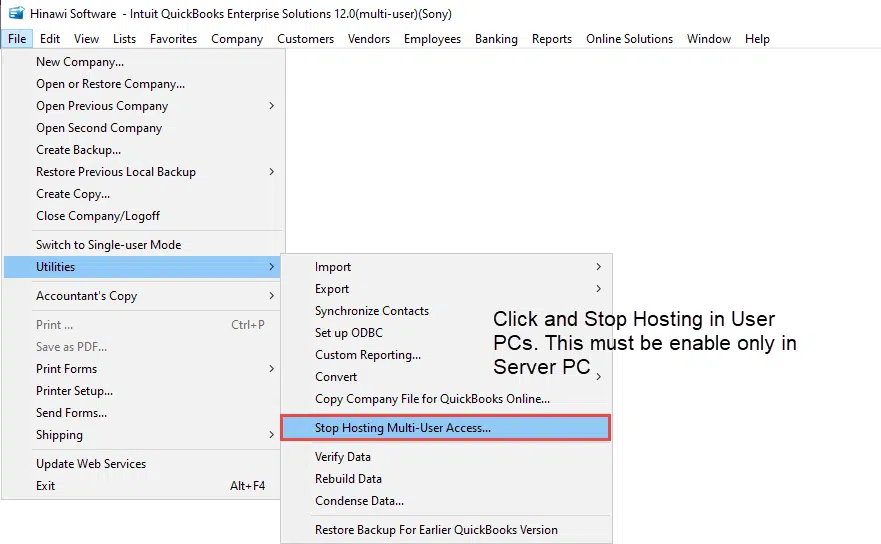Open the Reports menu
The height and width of the screenshot is (544, 881).
coord(552,39)
